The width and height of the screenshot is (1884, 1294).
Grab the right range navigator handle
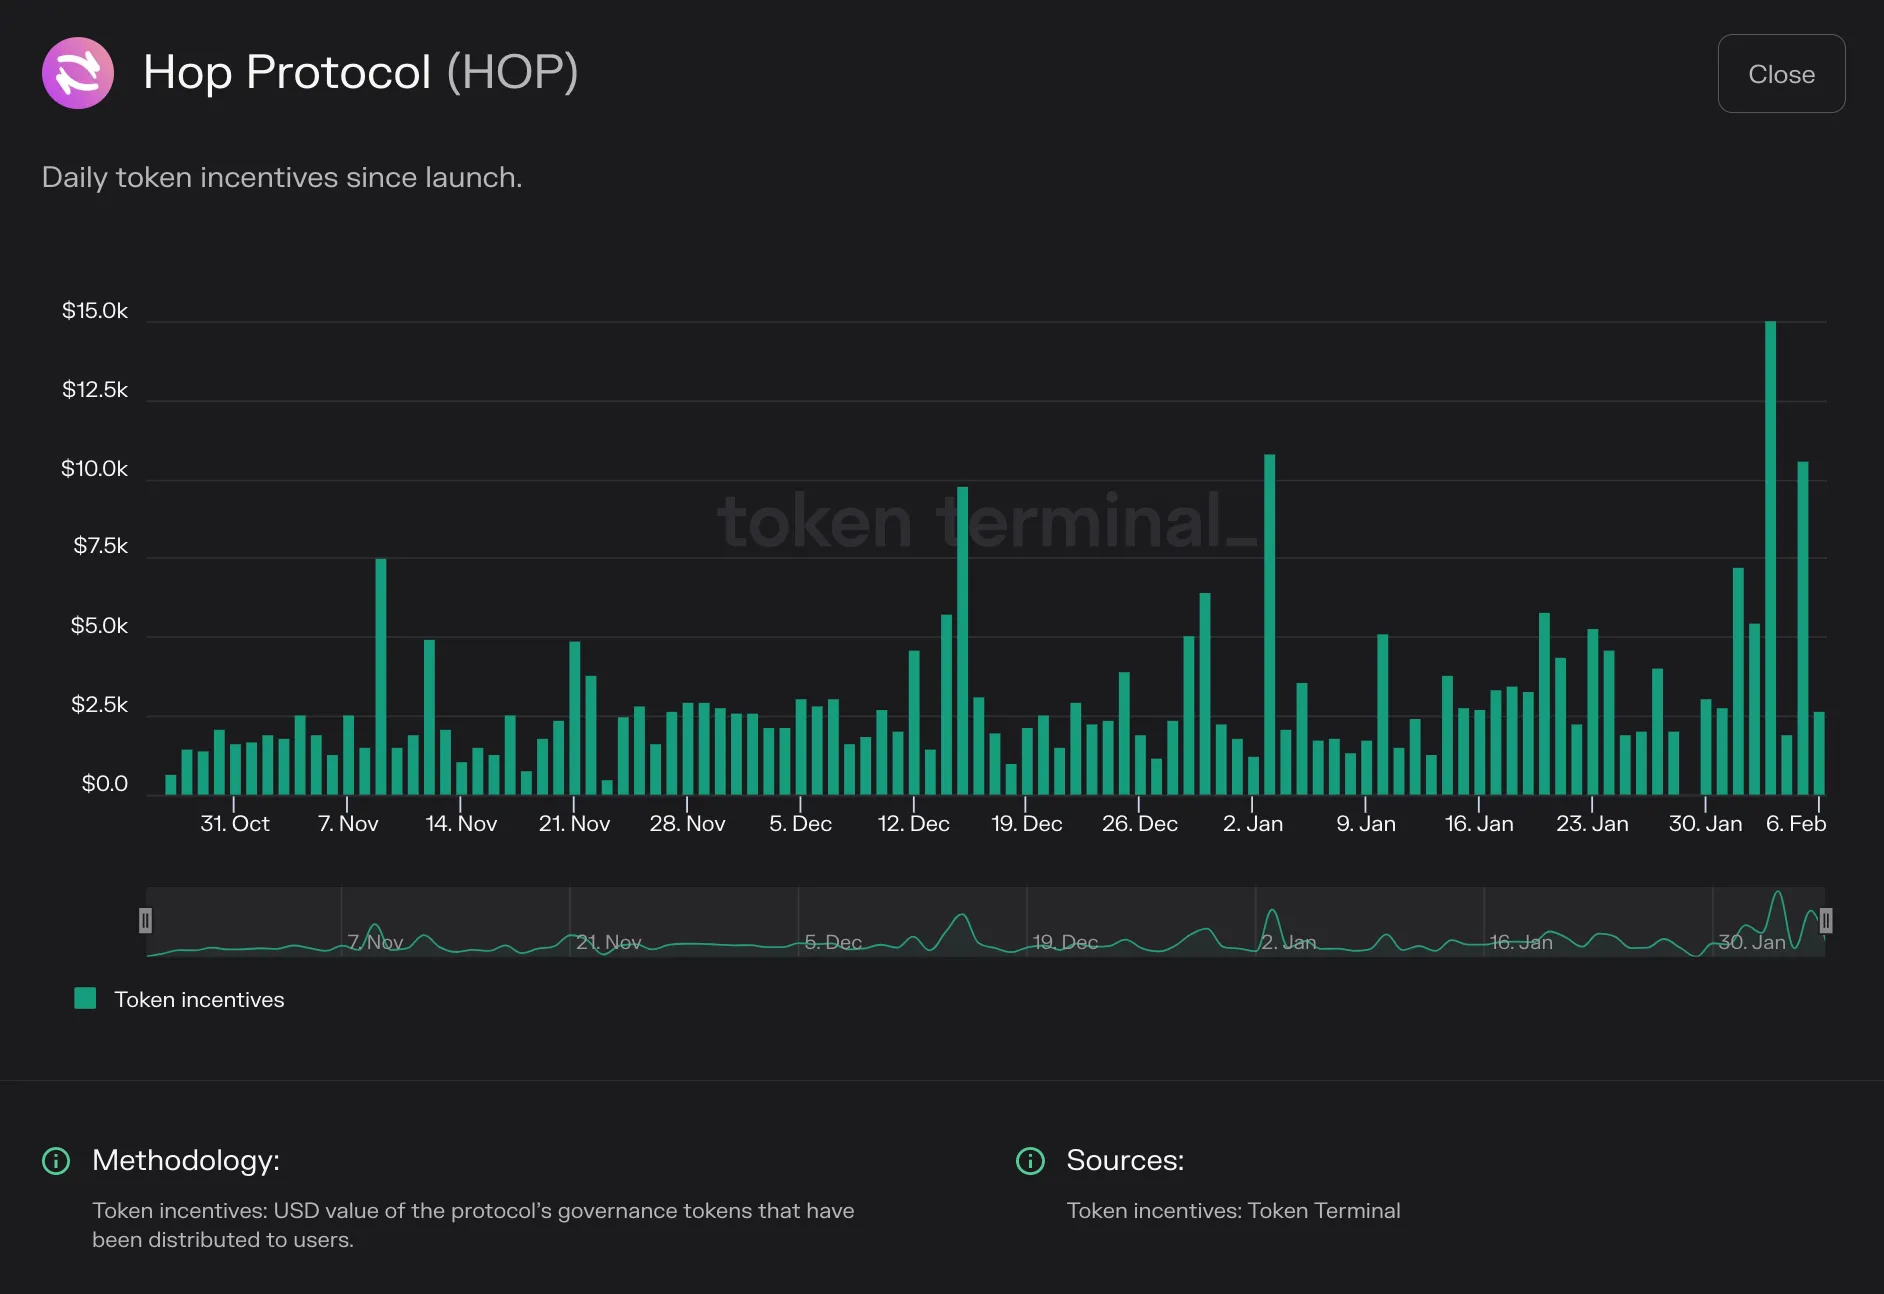click(1825, 920)
